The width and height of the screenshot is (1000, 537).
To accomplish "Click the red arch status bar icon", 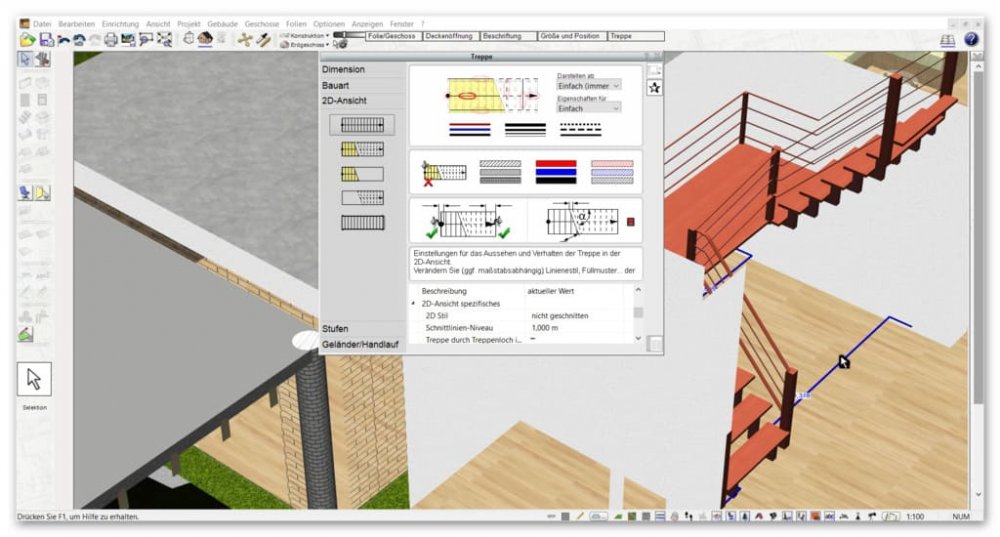I will point(759,517).
